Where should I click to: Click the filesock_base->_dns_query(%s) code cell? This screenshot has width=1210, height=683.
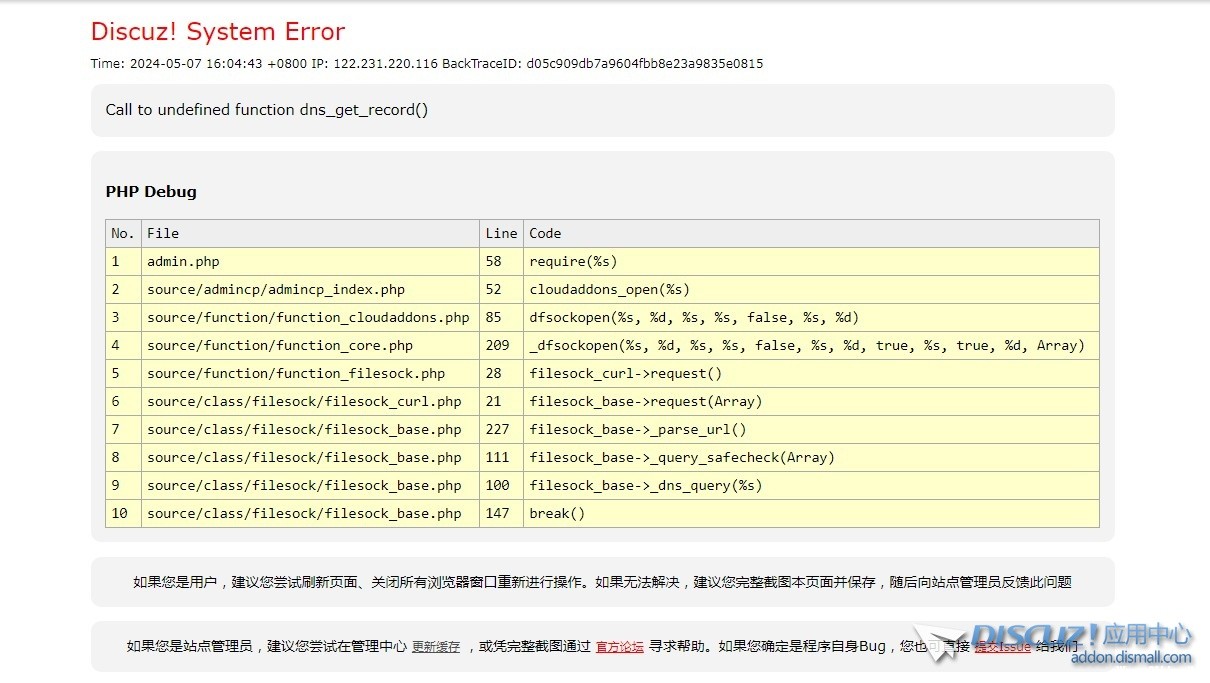click(646, 486)
